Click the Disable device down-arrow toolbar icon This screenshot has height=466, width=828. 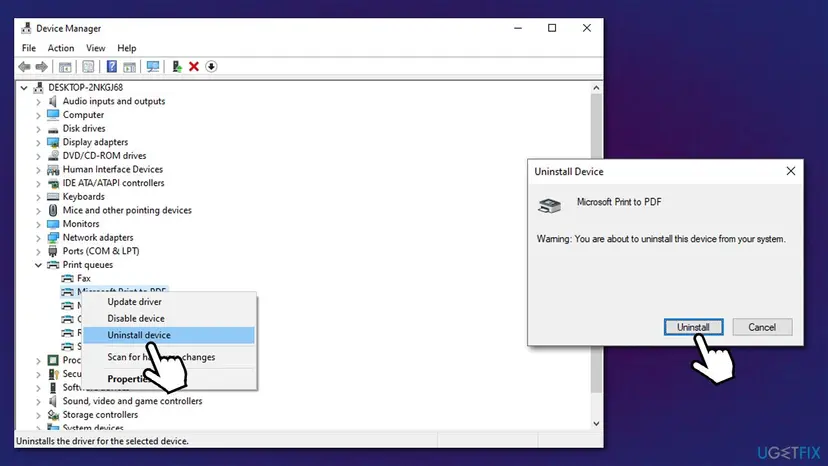tap(211, 67)
